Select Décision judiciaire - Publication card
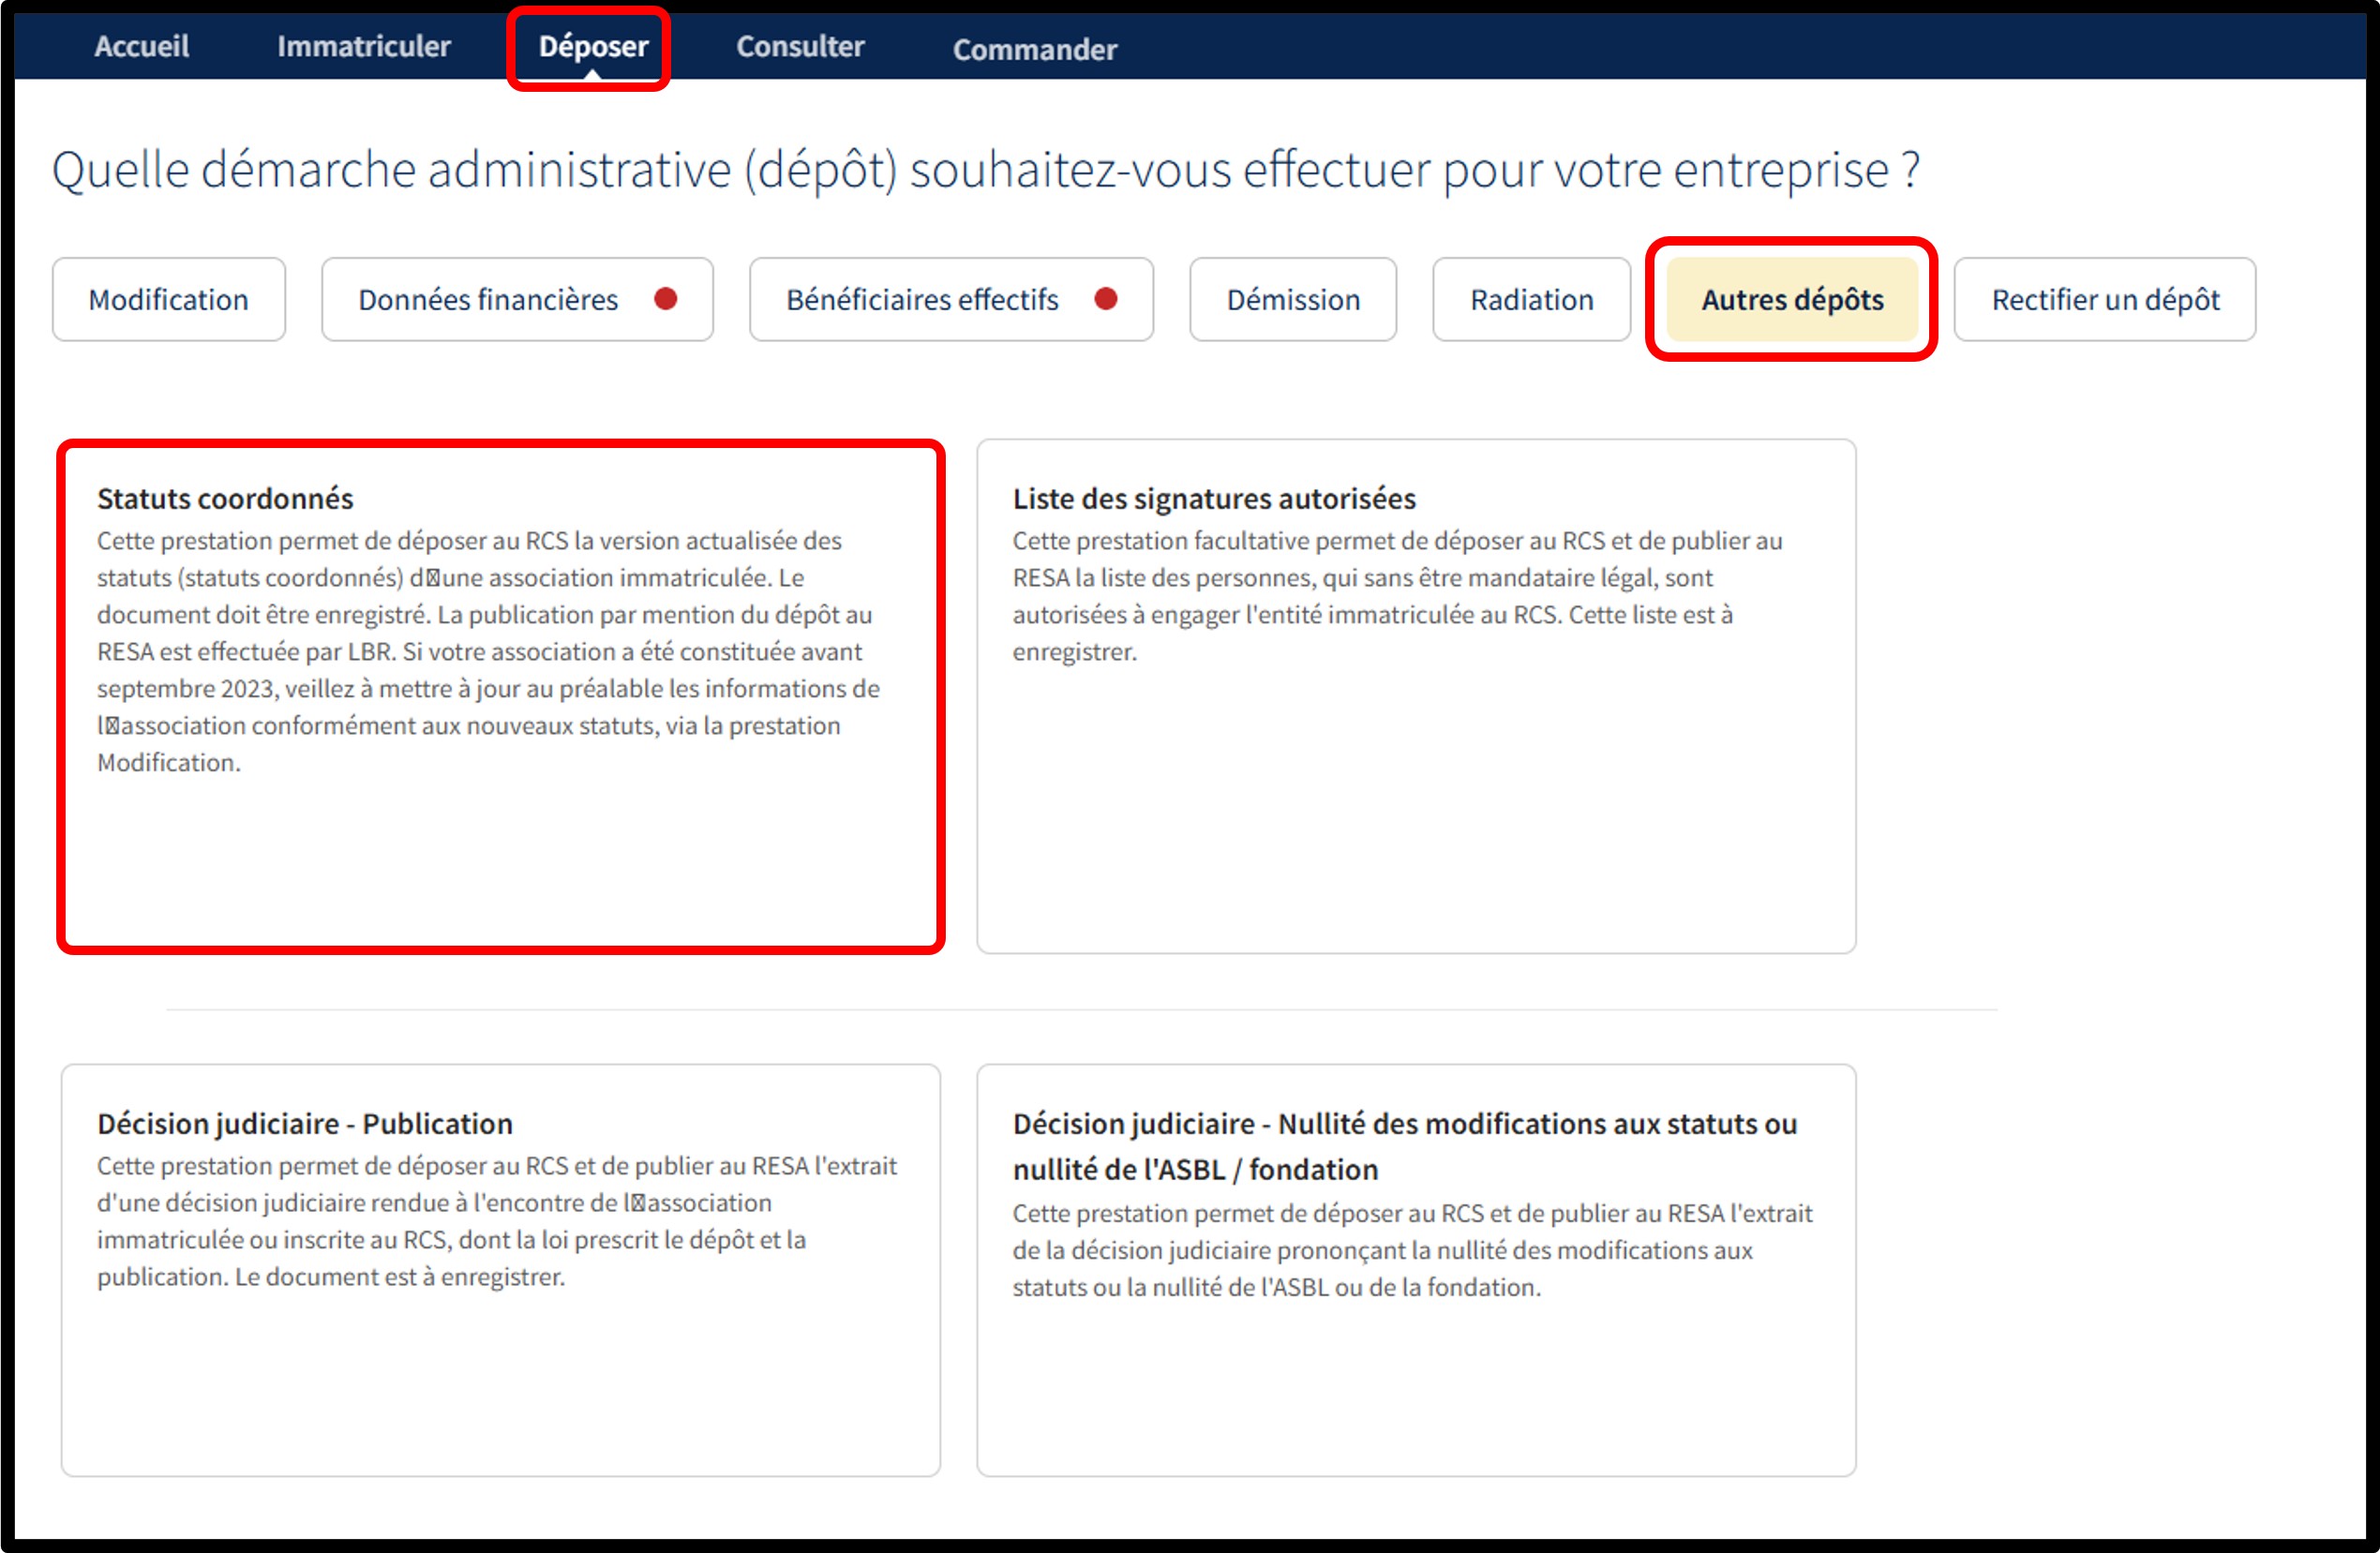 [500, 1269]
